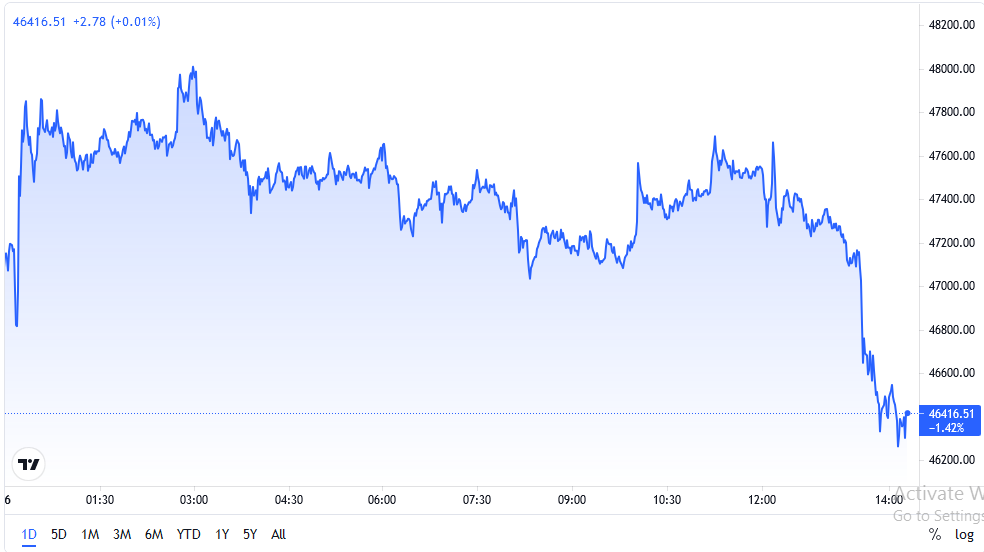Switch to the 5Y time range

pos(249,535)
